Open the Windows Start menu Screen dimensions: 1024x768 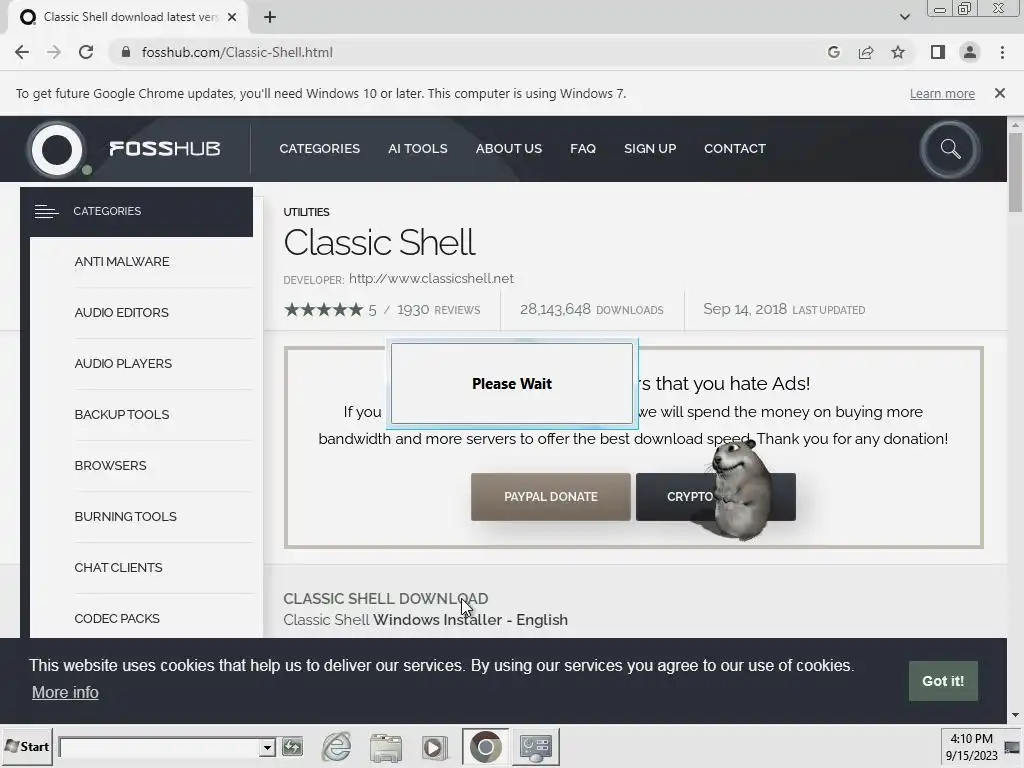[27, 746]
